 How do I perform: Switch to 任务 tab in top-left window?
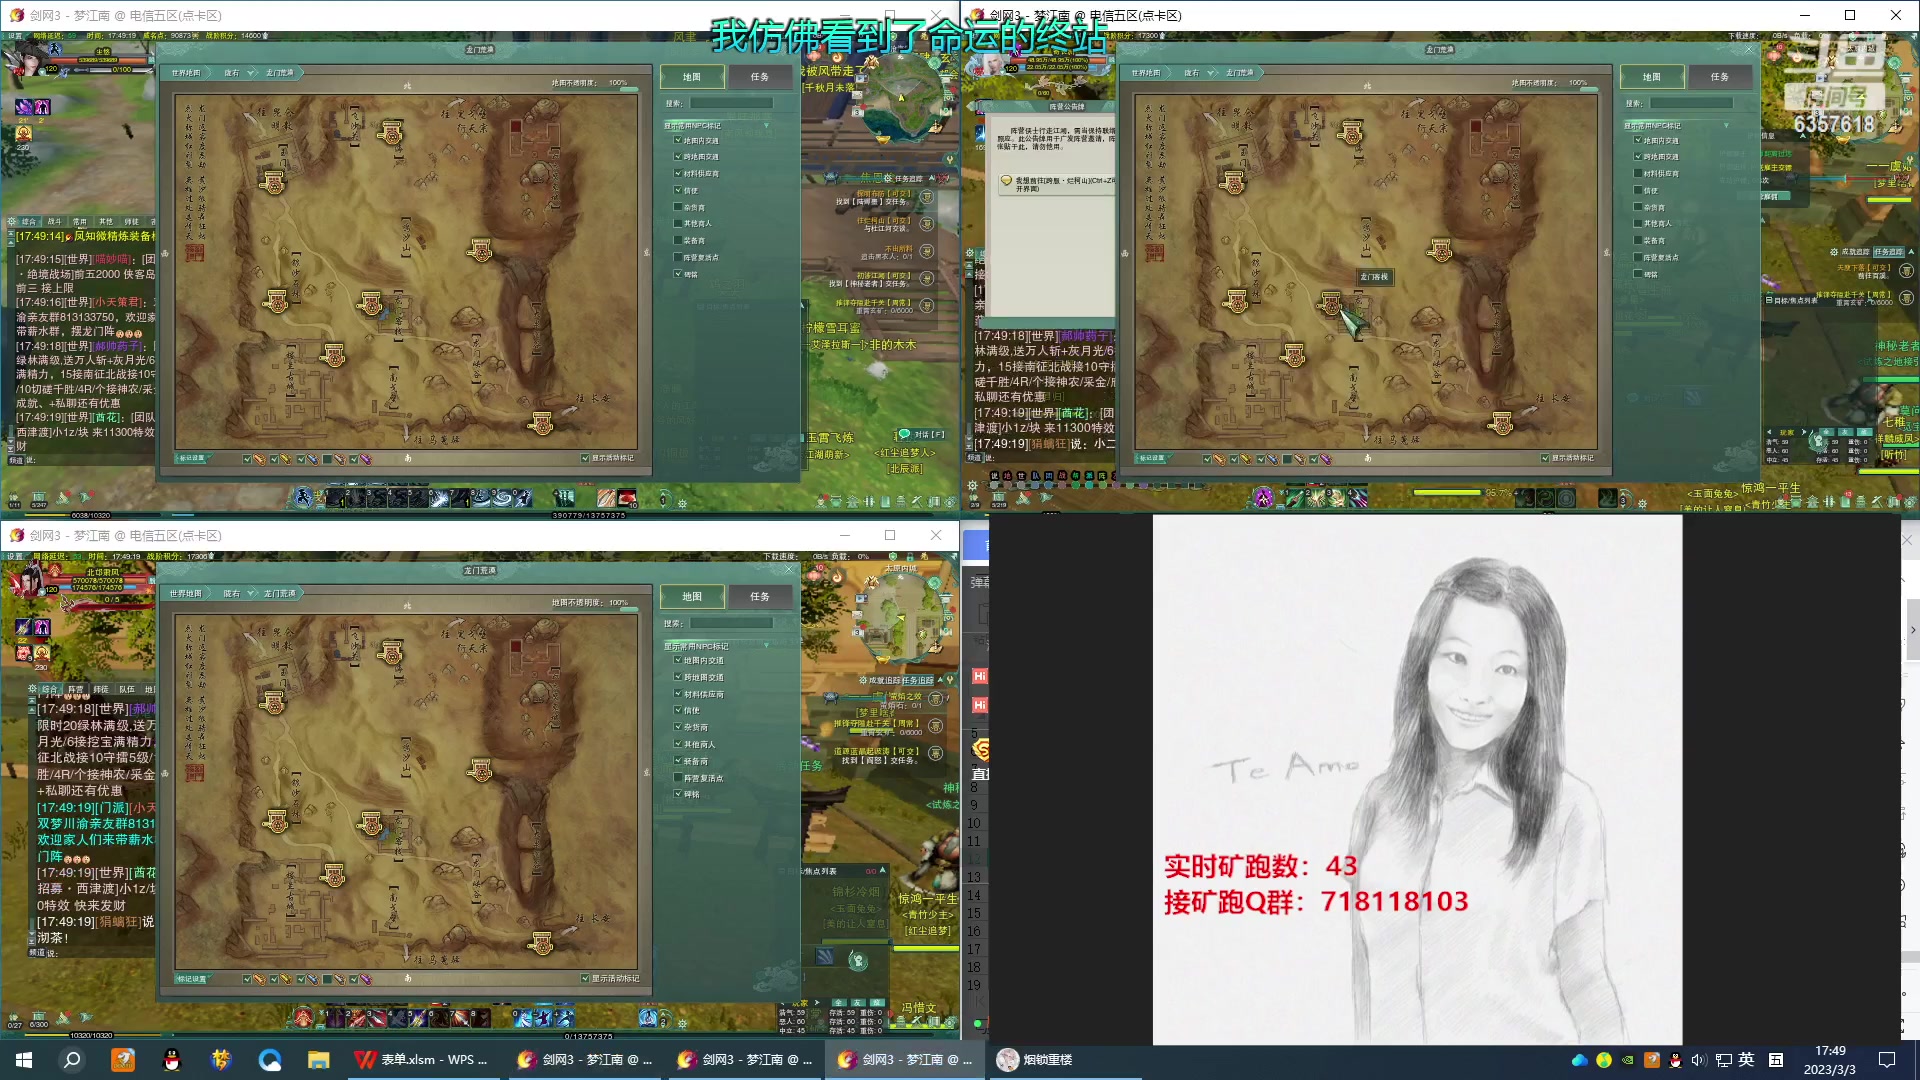[760, 77]
